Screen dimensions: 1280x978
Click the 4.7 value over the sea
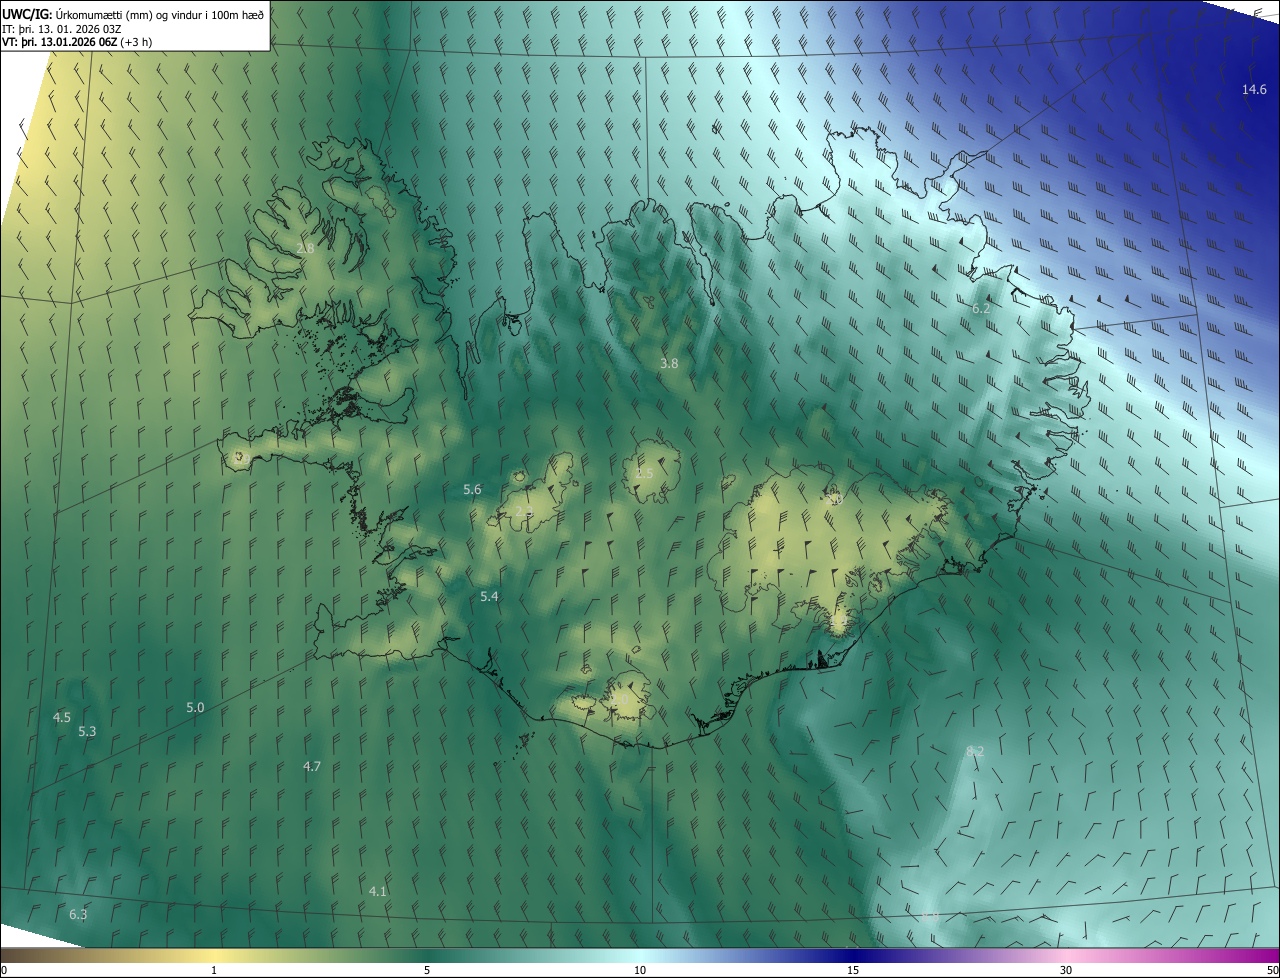point(312,766)
